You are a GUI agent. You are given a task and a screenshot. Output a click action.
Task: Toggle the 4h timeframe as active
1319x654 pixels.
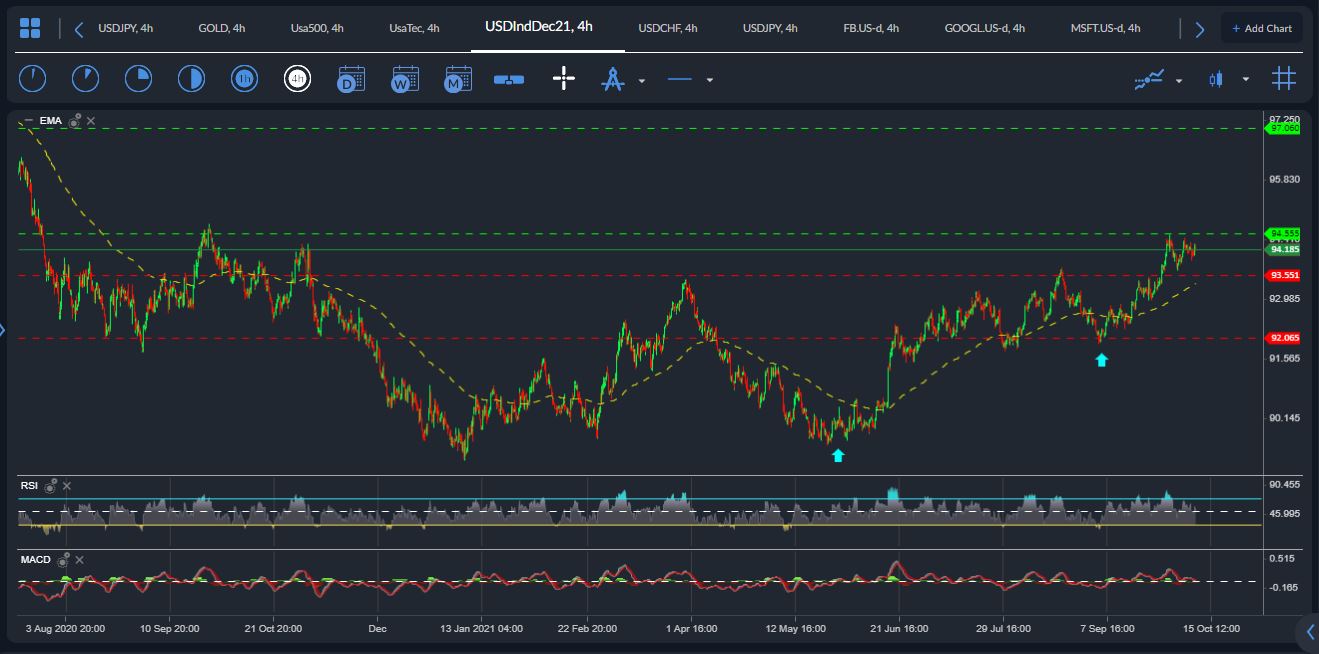point(298,78)
